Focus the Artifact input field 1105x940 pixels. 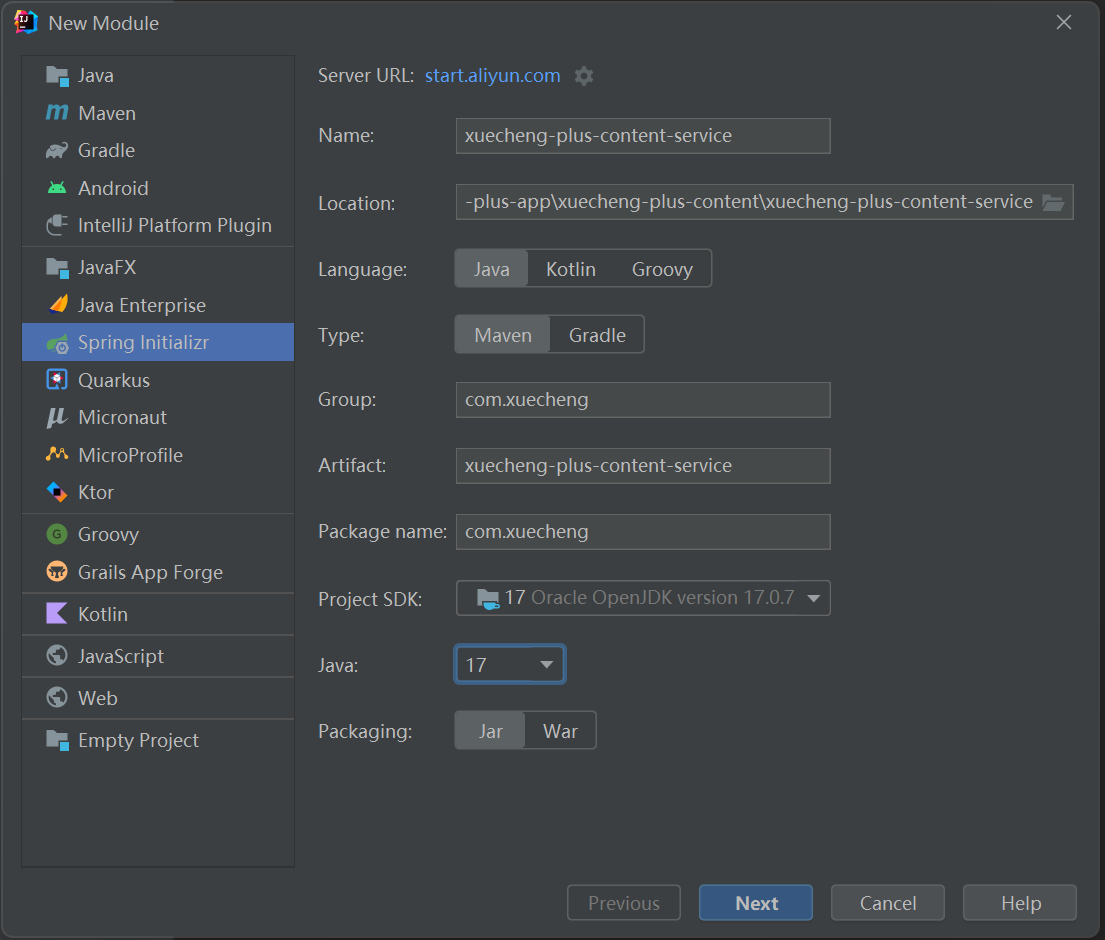pos(643,466)
